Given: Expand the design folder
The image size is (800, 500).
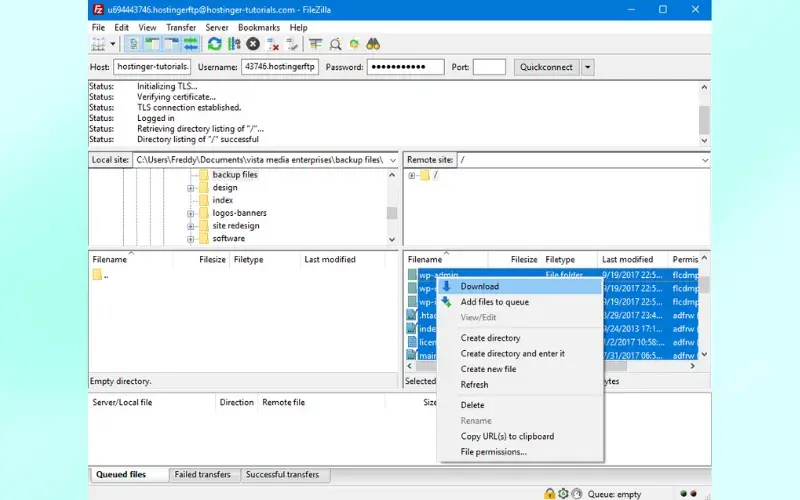Looking at the screenshot, I should 190,188.
